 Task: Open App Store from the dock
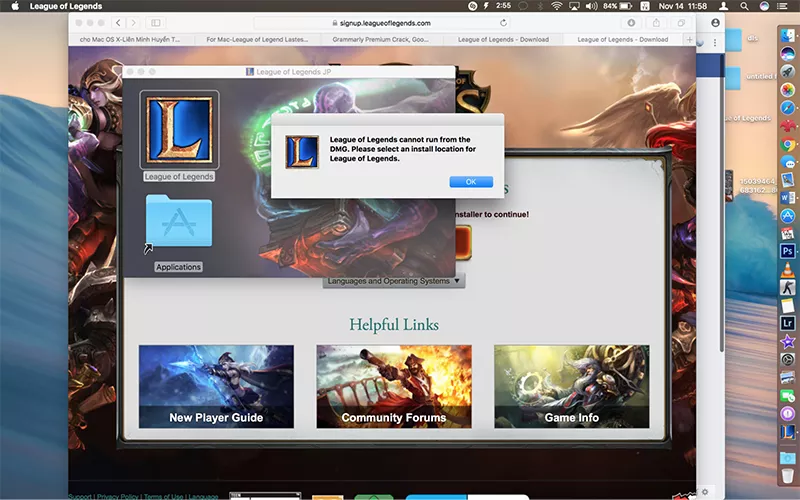point(788,216)
